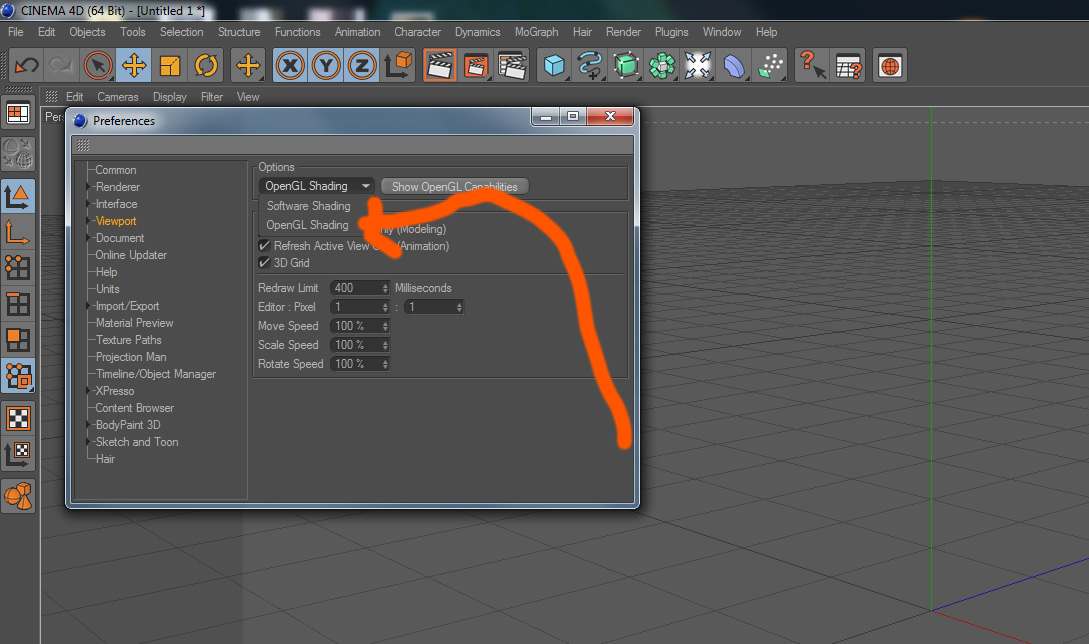
Task: Select Use Texture tool checkerboard icon
Action: click(18, 418)
